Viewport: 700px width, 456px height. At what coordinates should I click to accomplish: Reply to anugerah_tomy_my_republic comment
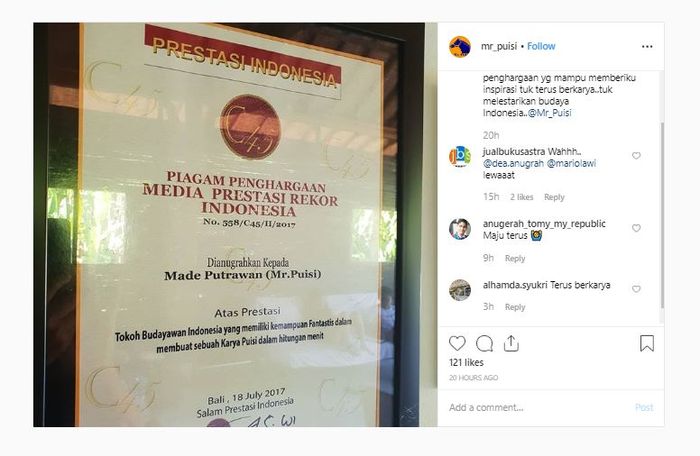[515, 258]
